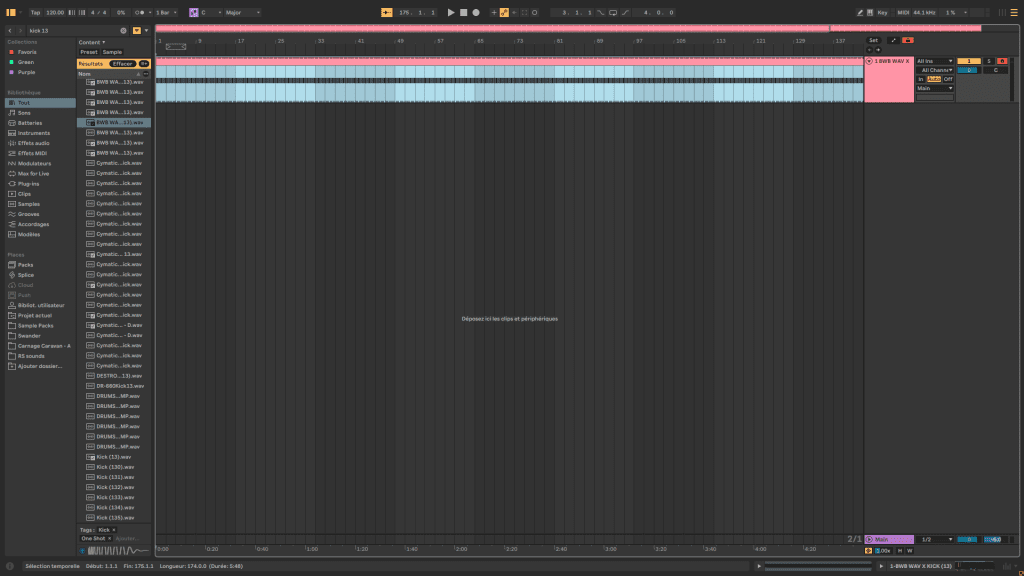
Task: Open the Major scale dropdown
Action: click(x=242, y=12)
